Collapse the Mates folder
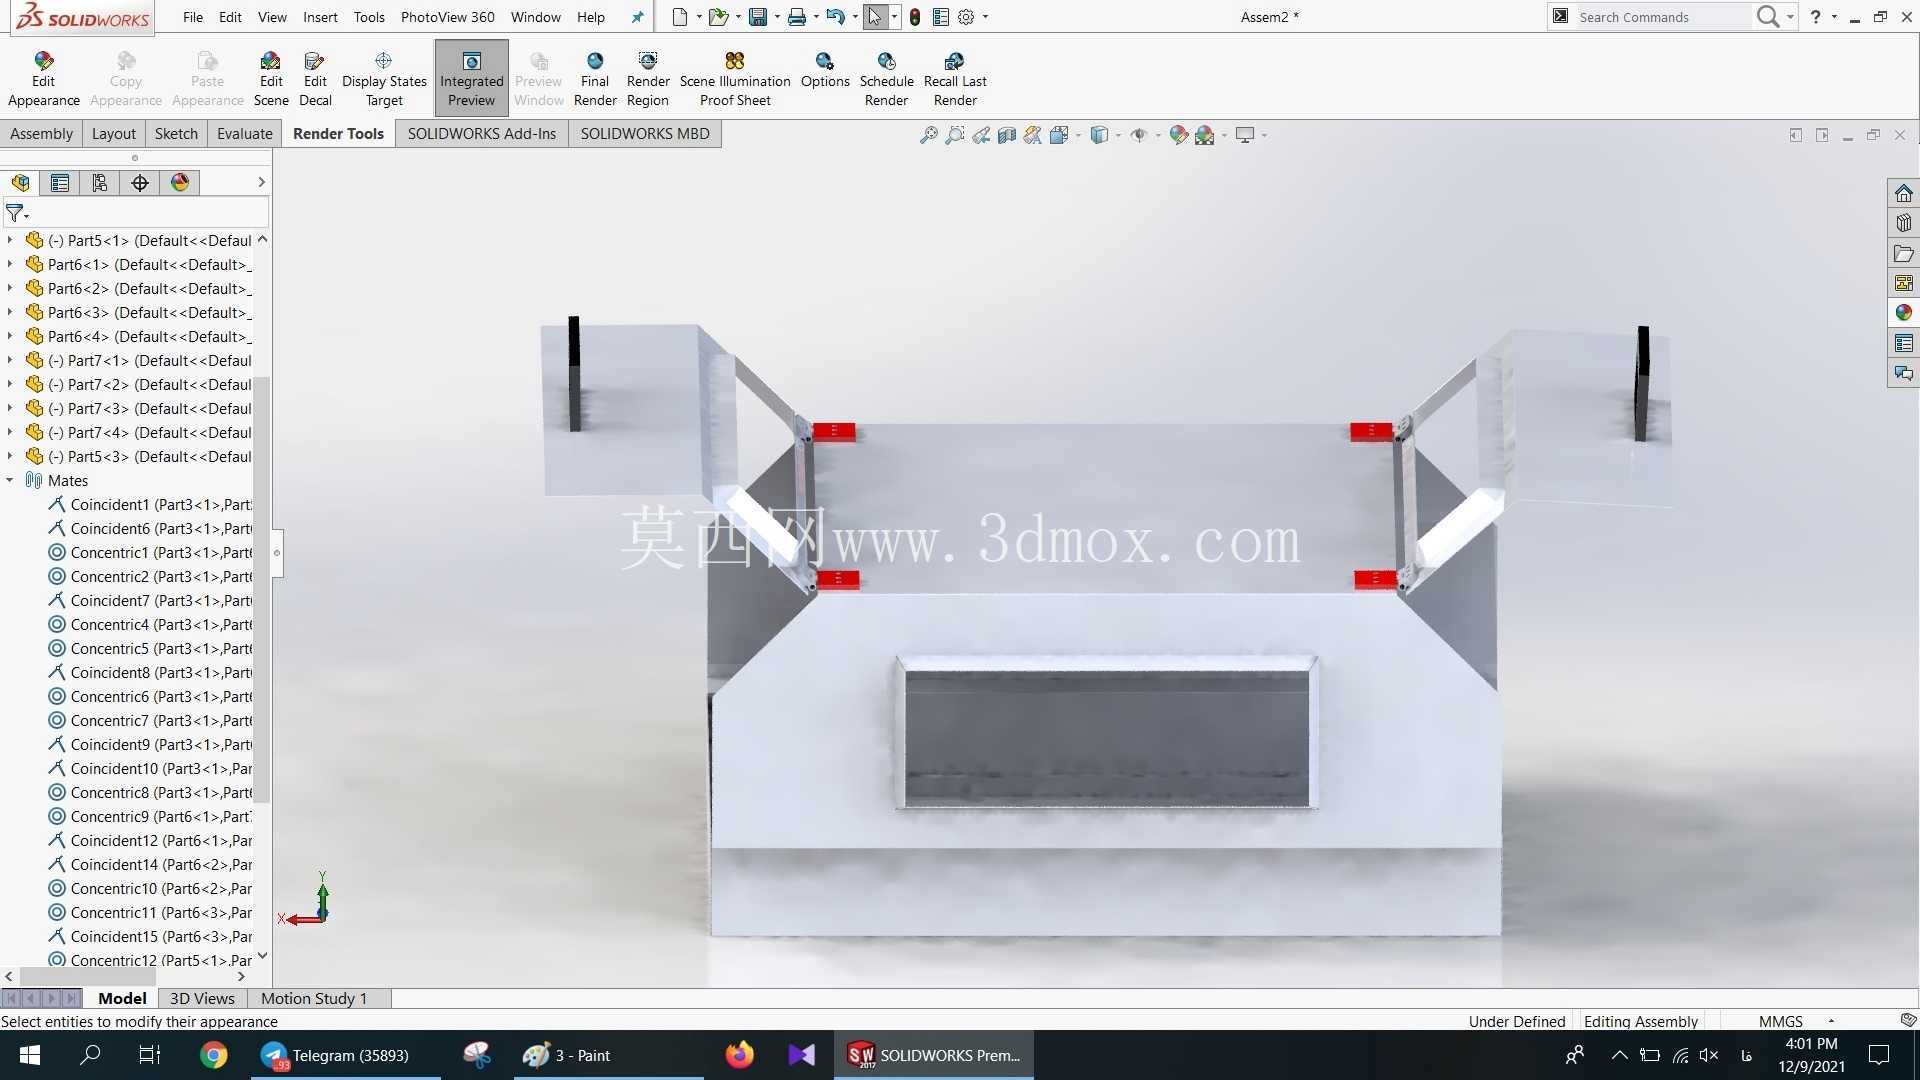1920x1080 pixels. click(10, 480)
